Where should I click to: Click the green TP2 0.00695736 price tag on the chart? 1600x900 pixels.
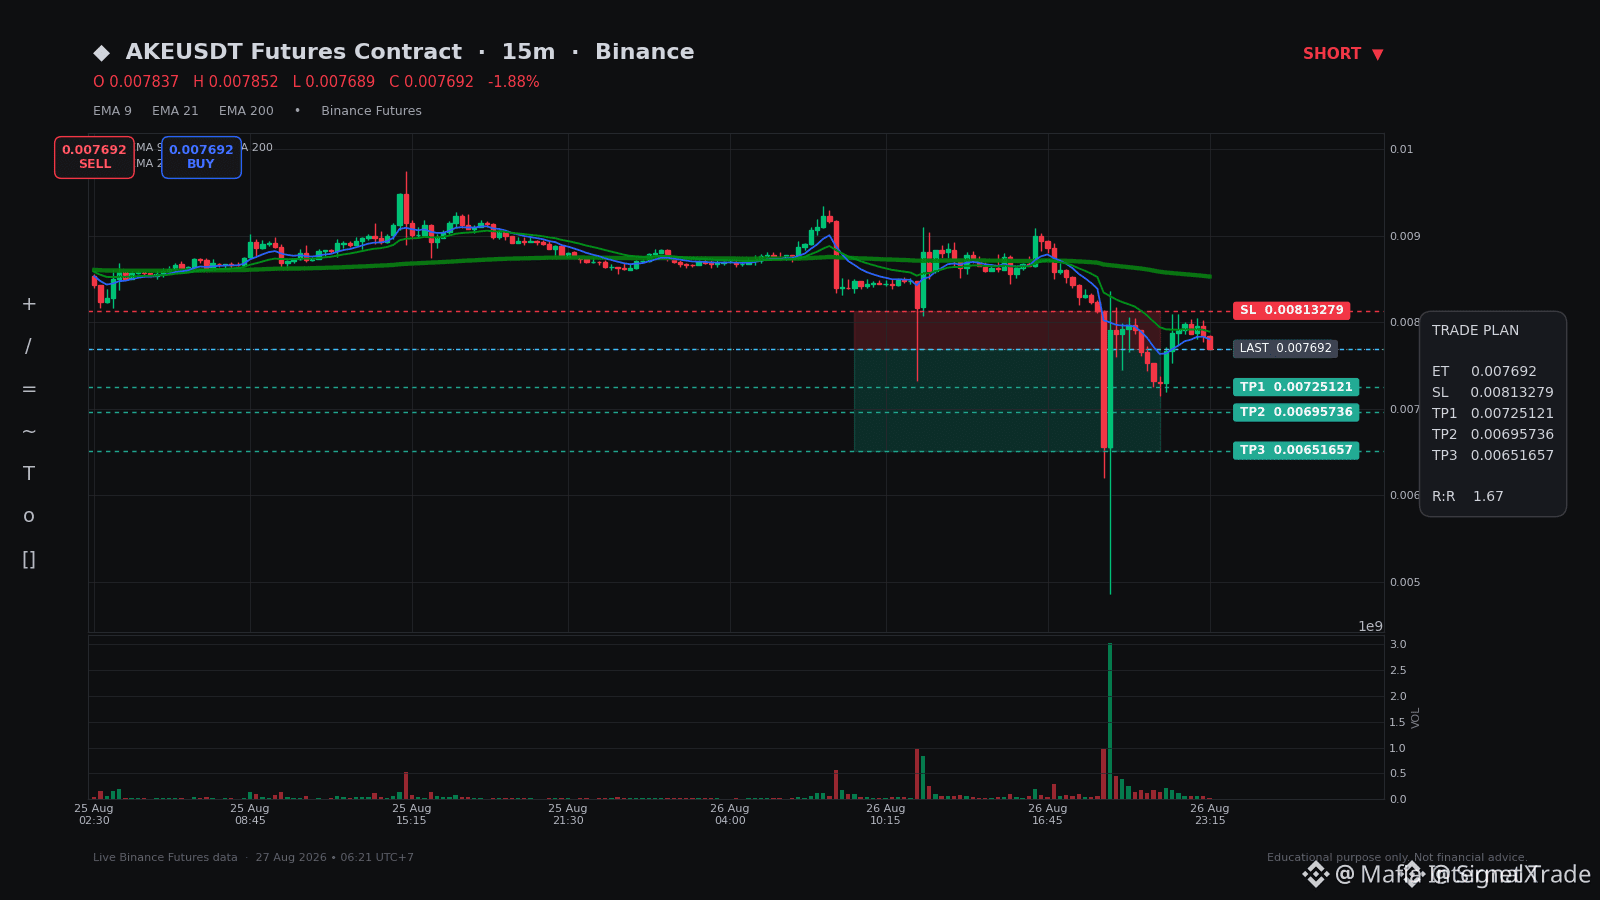[1296, 412]
